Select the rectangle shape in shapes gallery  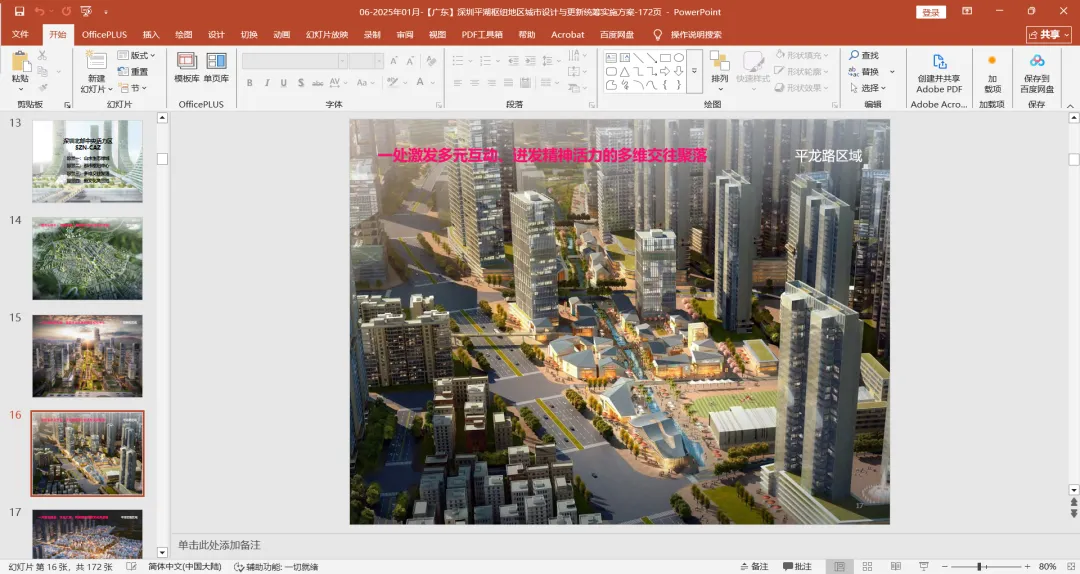665,58
